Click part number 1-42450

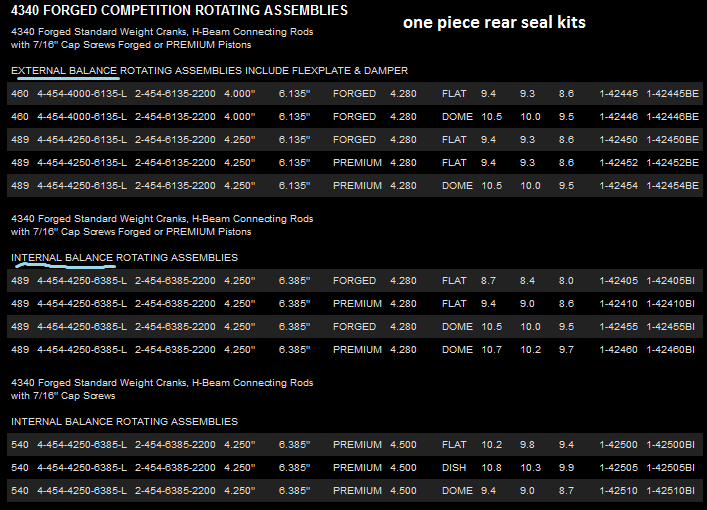pyautogui.click(x=618, y=140)
